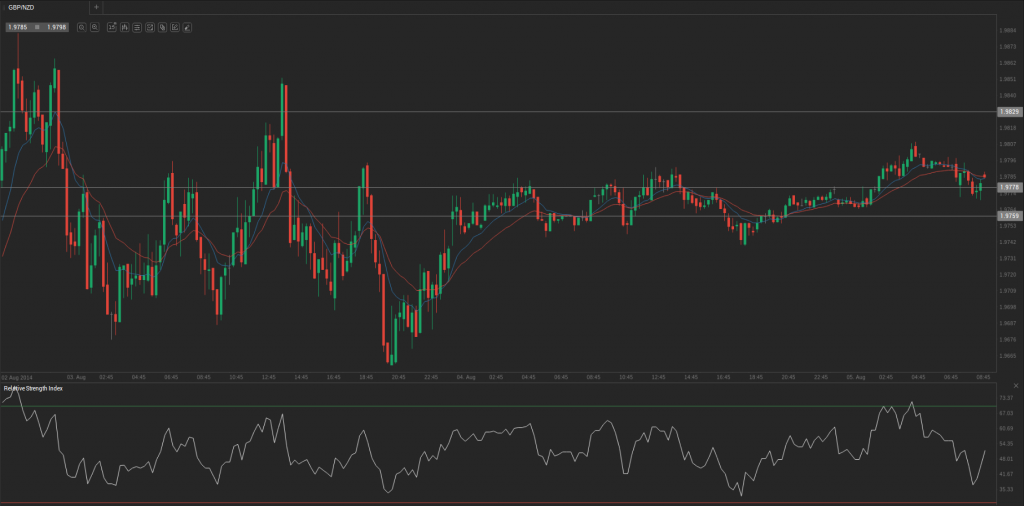Click the 04. Aug date marker on time axis
The height and width of the screenshot is (506, 1024).
tap(465, 377)
